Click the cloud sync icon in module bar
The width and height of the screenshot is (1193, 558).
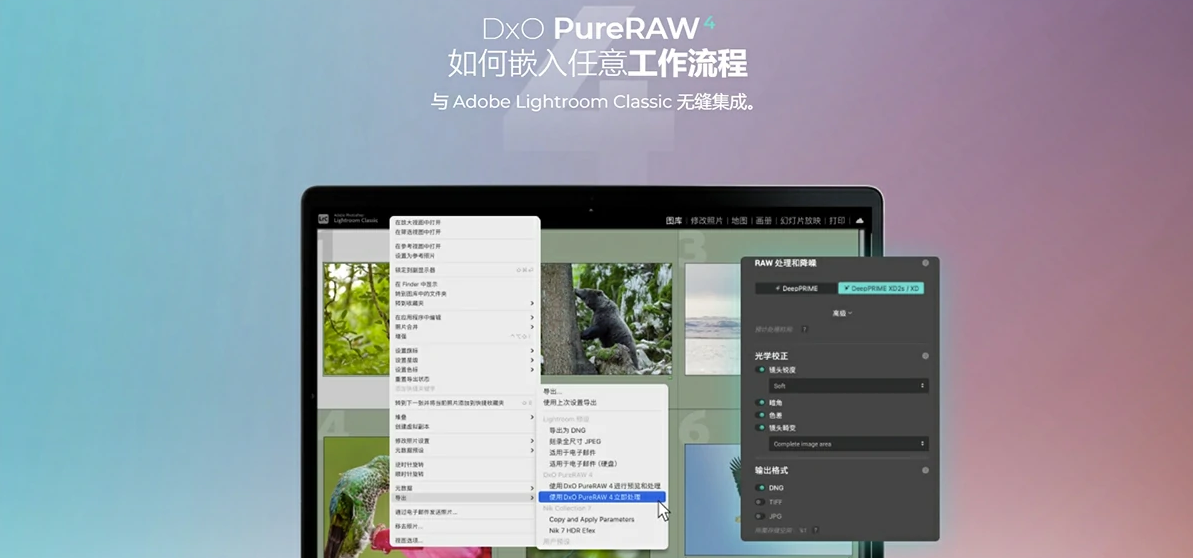point(860,221)
